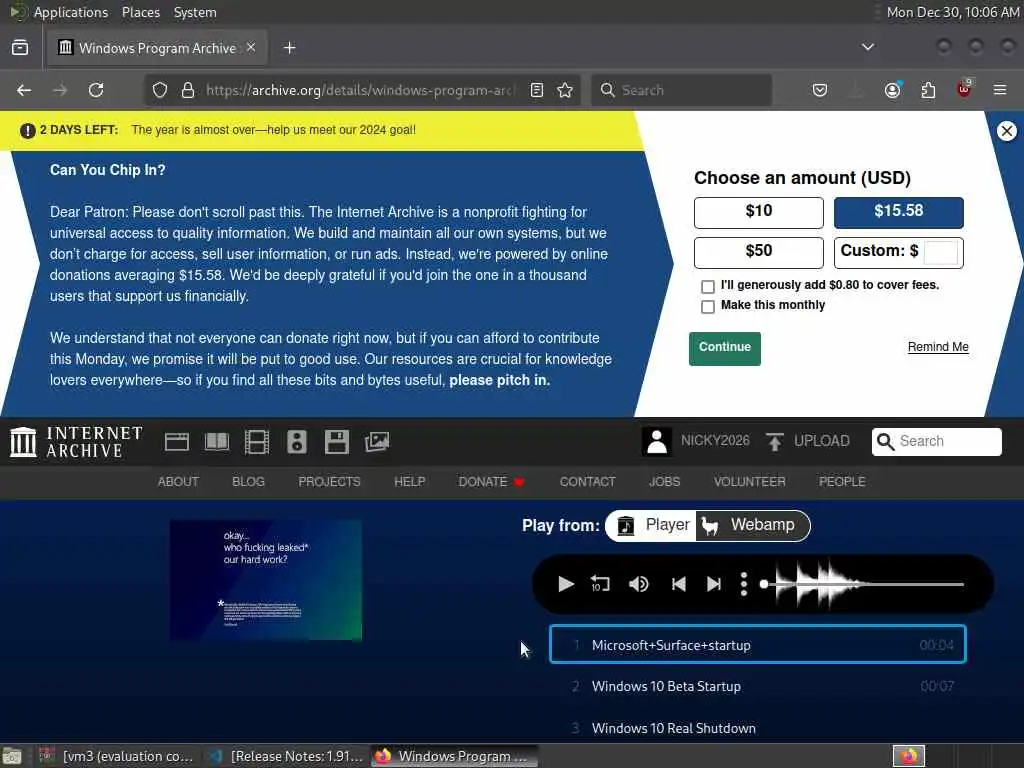1024x768 pixels.
Task: Click the Remind Me link
Action: (938, 347)
